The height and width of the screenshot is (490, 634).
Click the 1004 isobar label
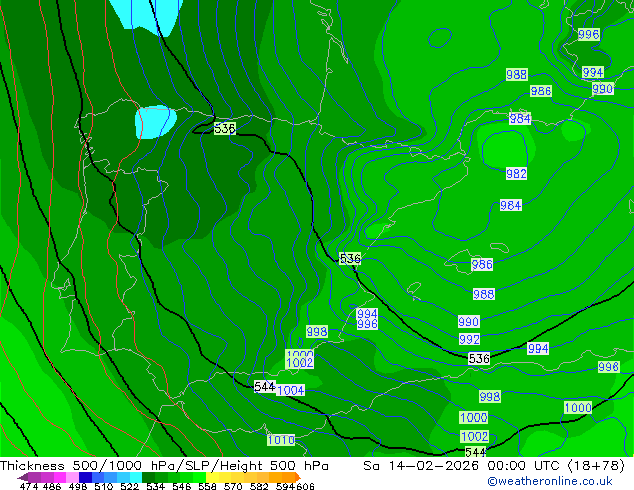[291, 390]
